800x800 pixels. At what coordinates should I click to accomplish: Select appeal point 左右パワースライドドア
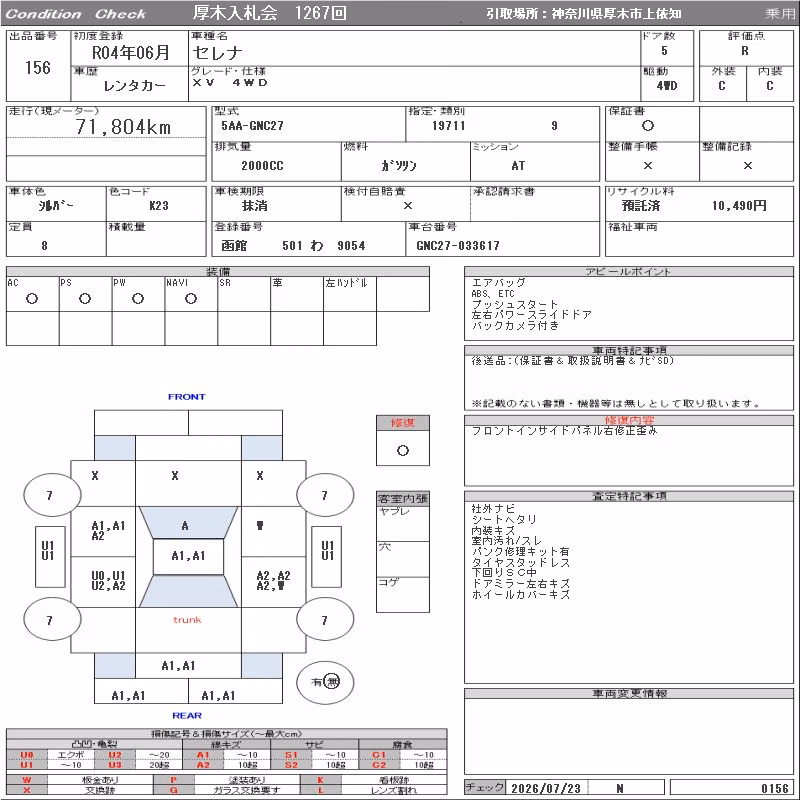[532, 315]
